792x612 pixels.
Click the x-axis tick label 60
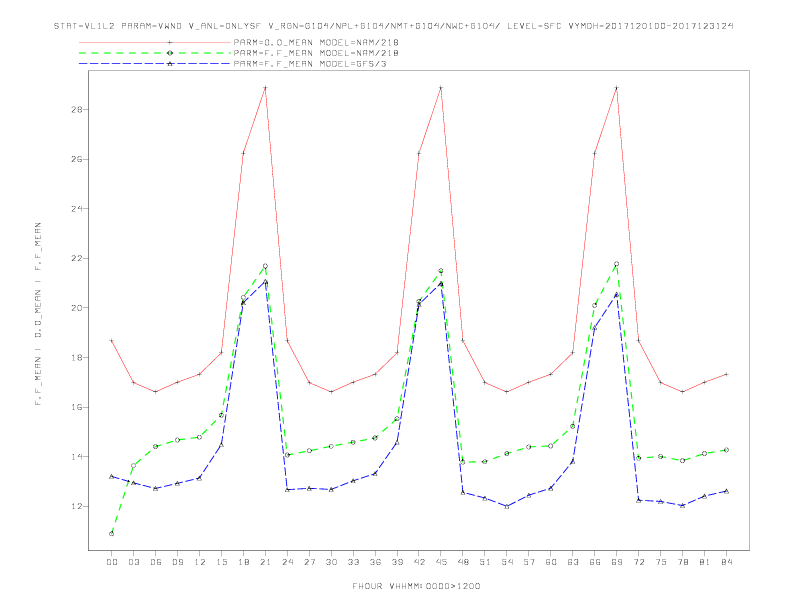pos(551,562)
